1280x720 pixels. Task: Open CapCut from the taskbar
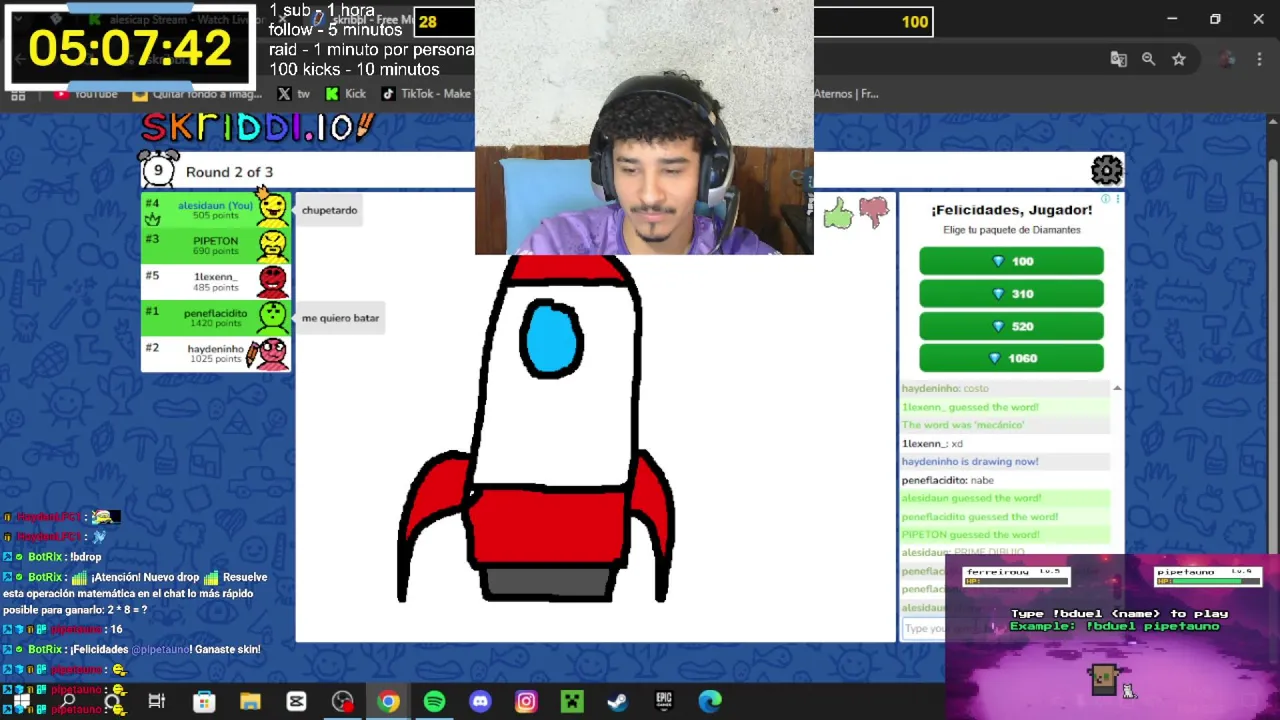coord(296,701)
